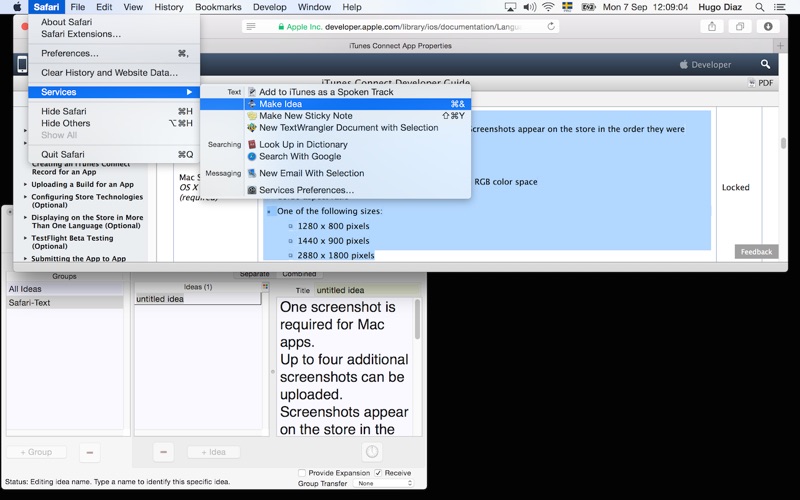Click the Wi-Fi status icon
The width and height of the screenshot is (800, 500).
click(x=548, y=7)
